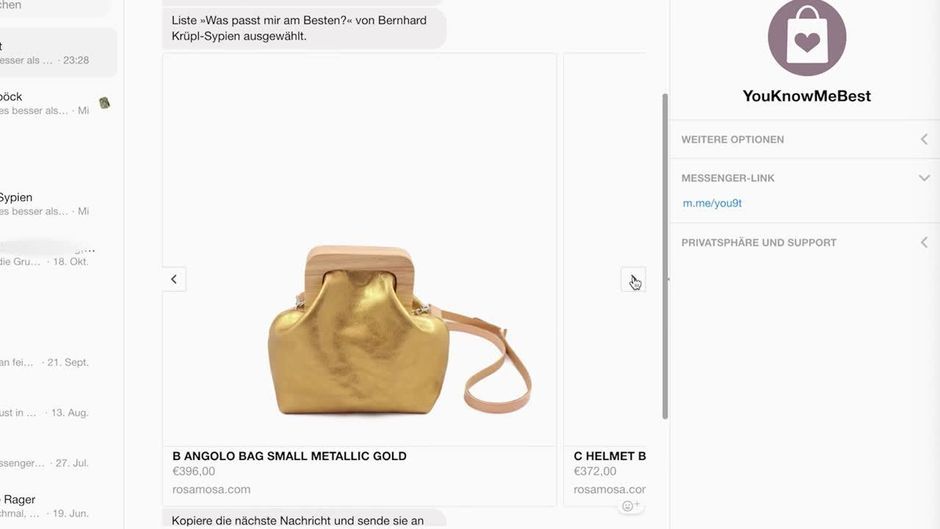
Task: Open rosamosa.com link under the Angolo bag
Action: (x=211, y=490)
